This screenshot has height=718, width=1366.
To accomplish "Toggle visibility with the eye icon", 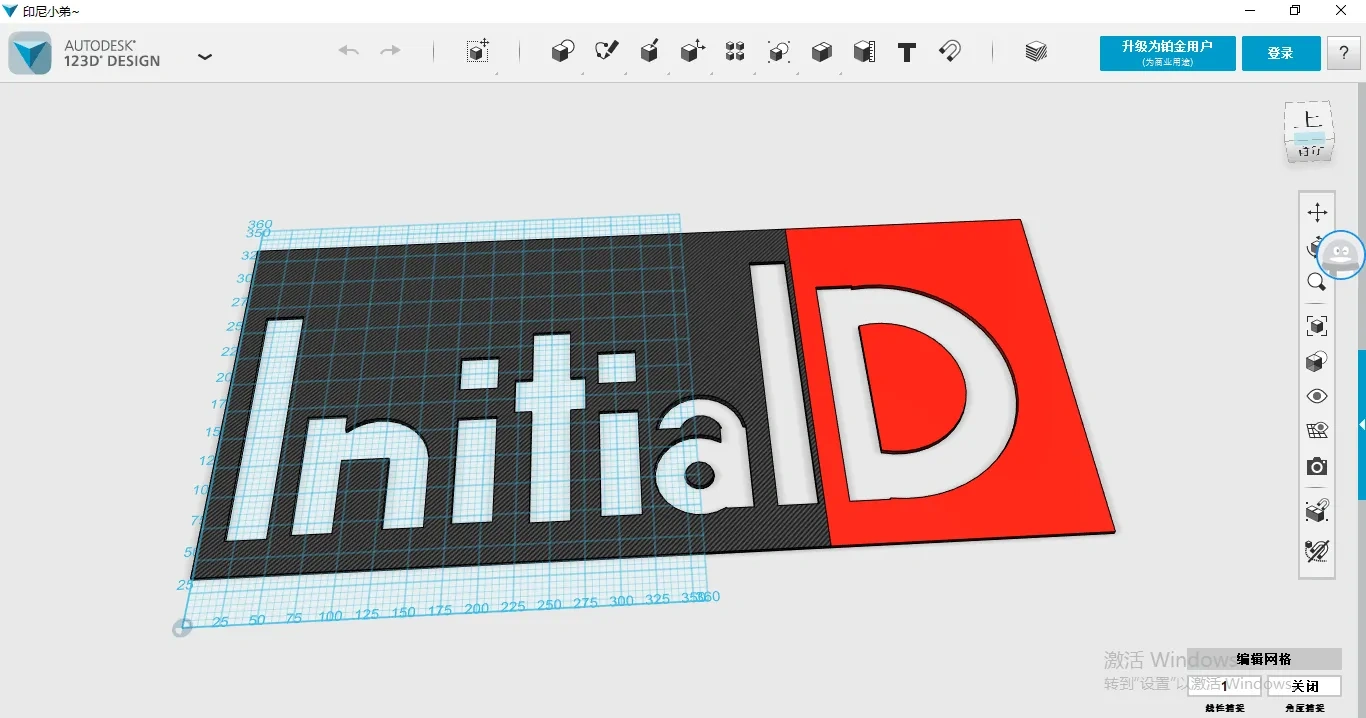I will click(x=1317, y=396).
